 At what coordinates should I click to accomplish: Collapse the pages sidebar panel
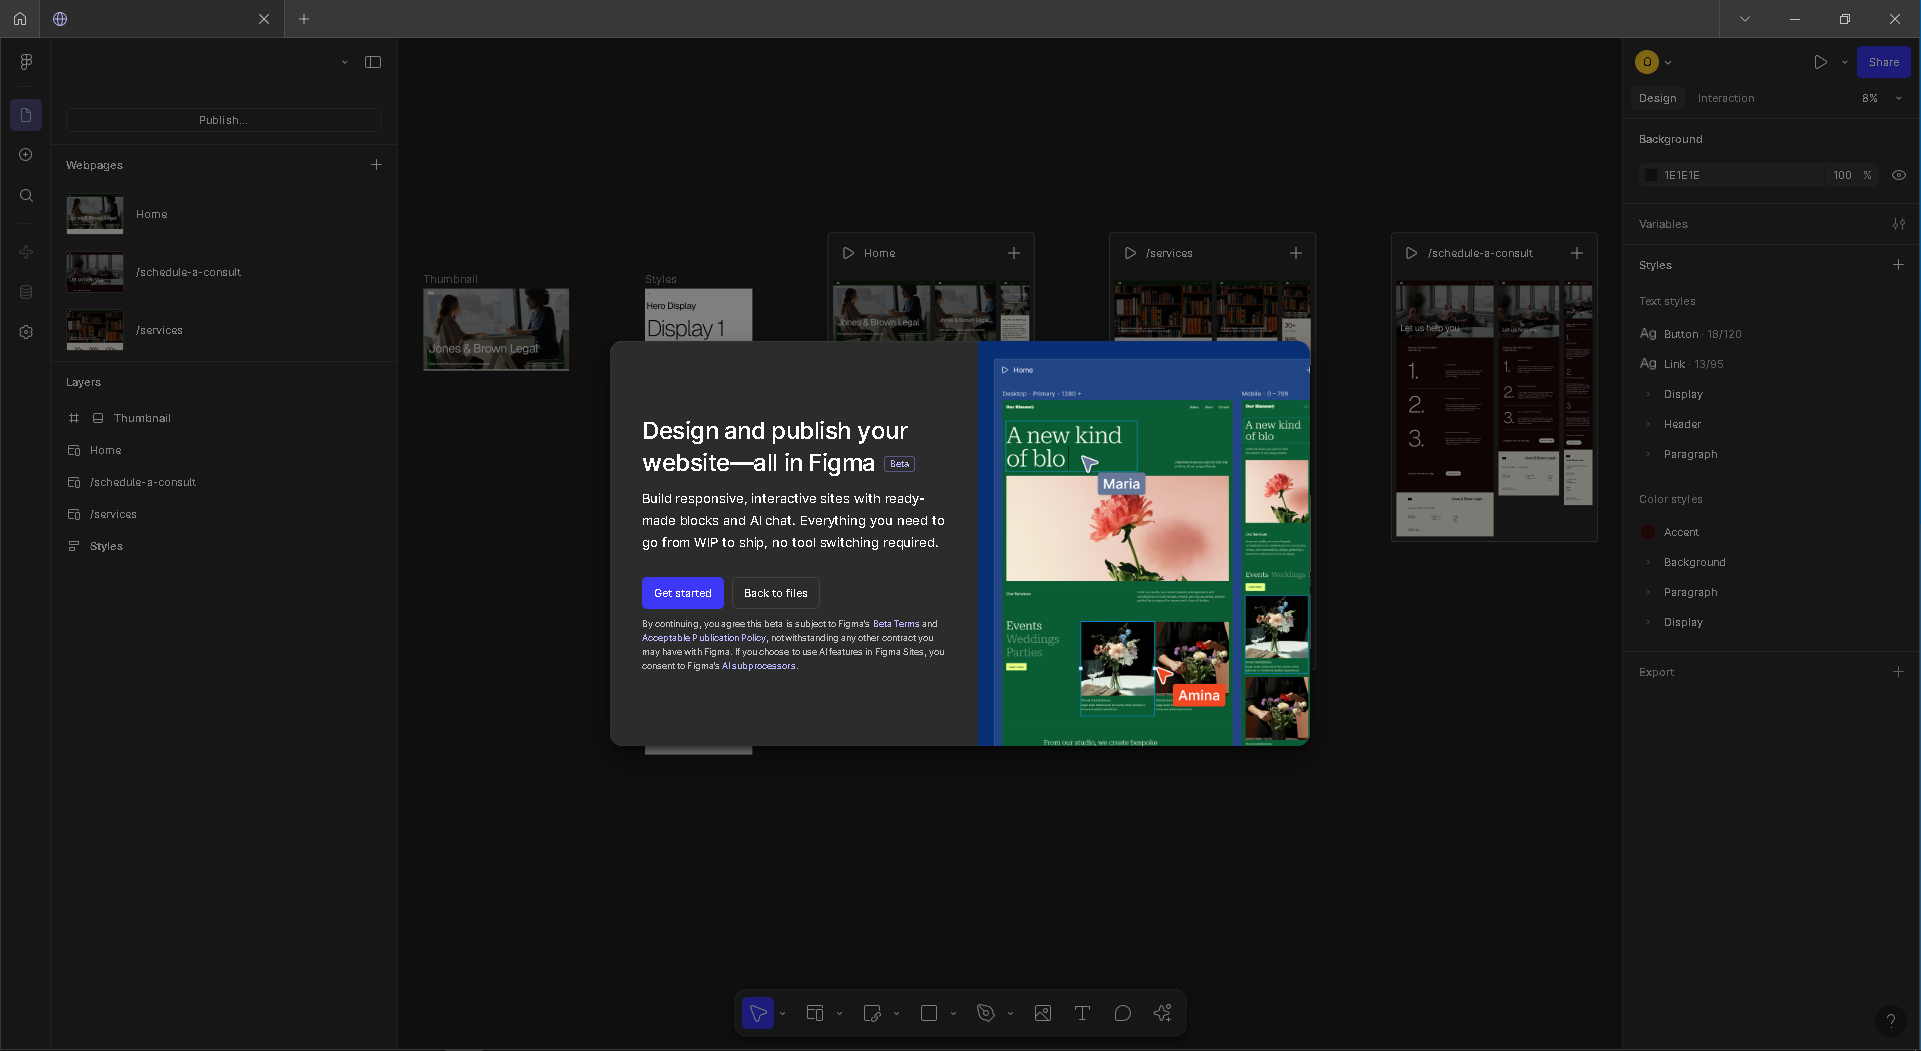coord(373,62)
